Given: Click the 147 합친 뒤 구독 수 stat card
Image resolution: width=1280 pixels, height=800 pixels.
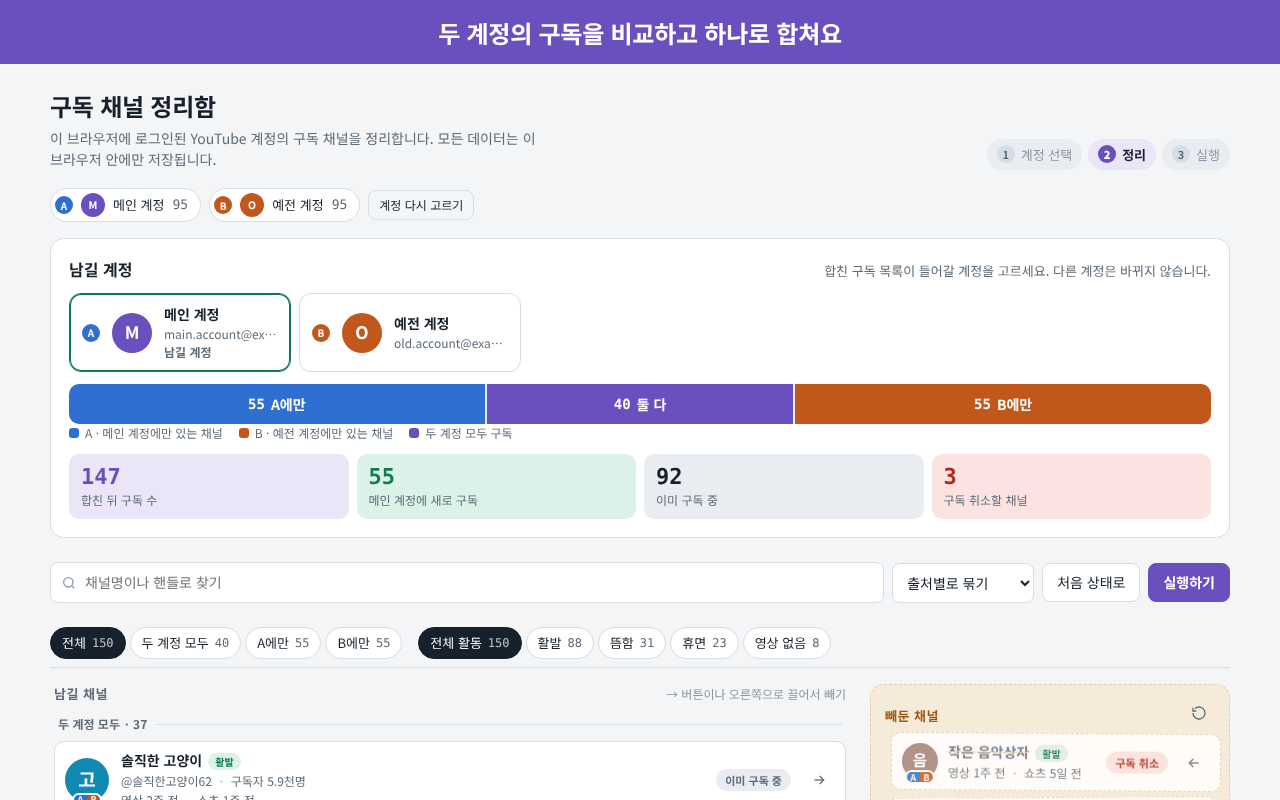Looking at the screenshot, I should point(209,487).
